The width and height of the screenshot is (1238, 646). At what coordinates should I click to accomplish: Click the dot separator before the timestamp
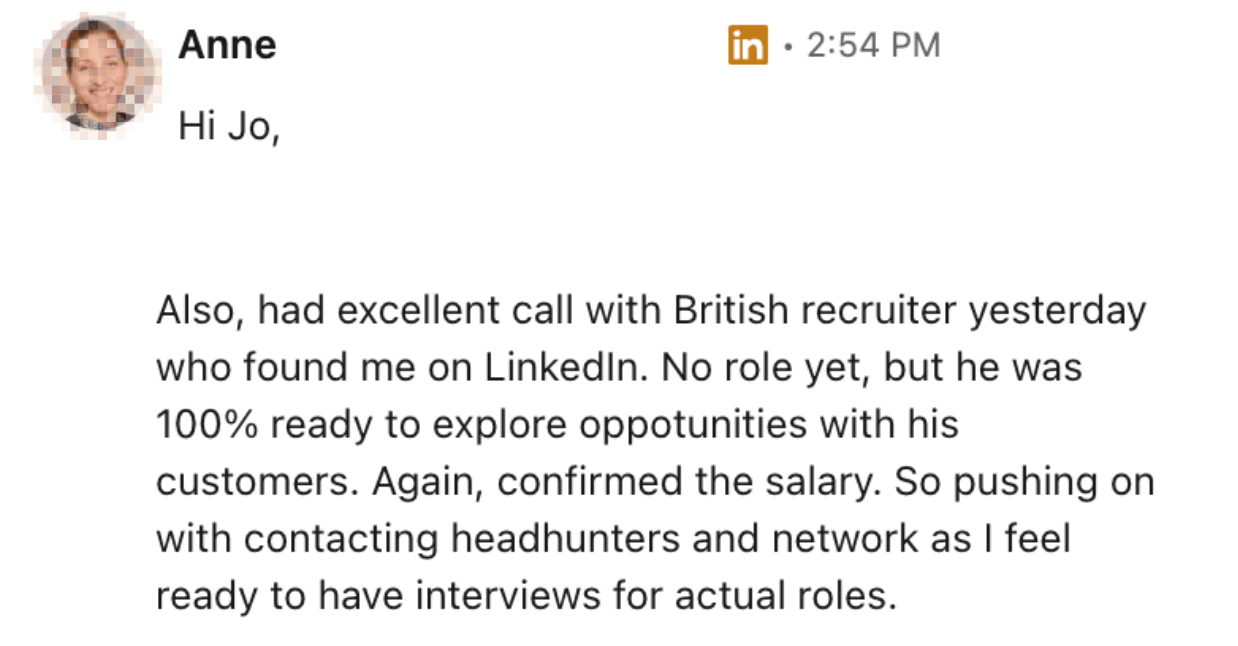787,46
